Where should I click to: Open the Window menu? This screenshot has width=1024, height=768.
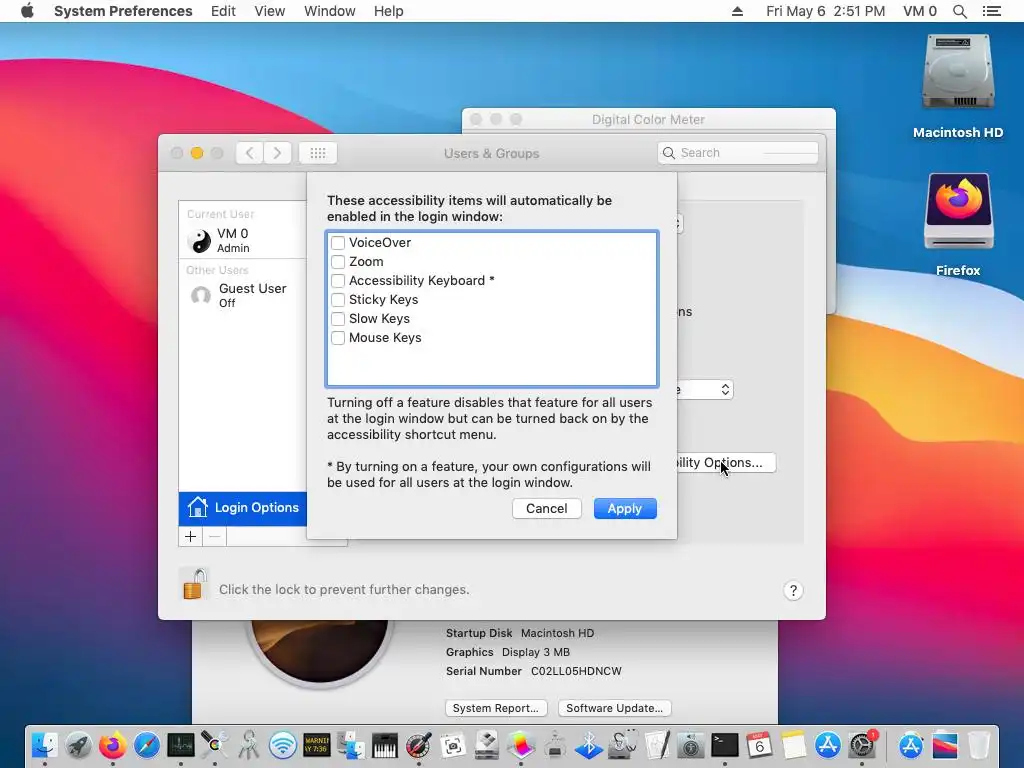(330, 11)
